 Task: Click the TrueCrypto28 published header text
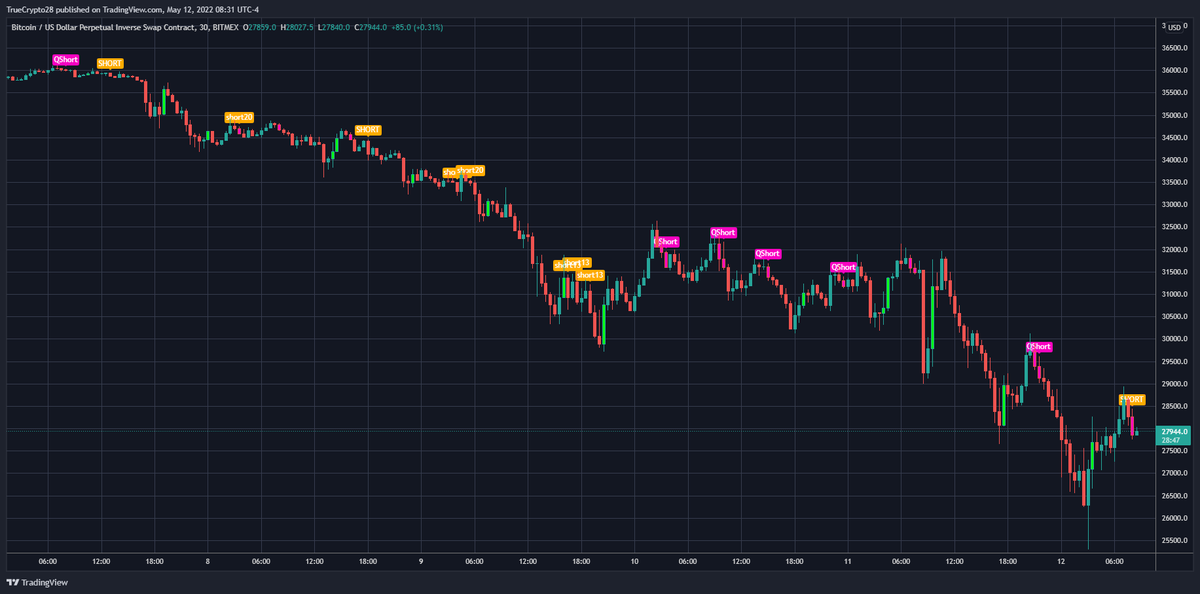tap(131, 9)
